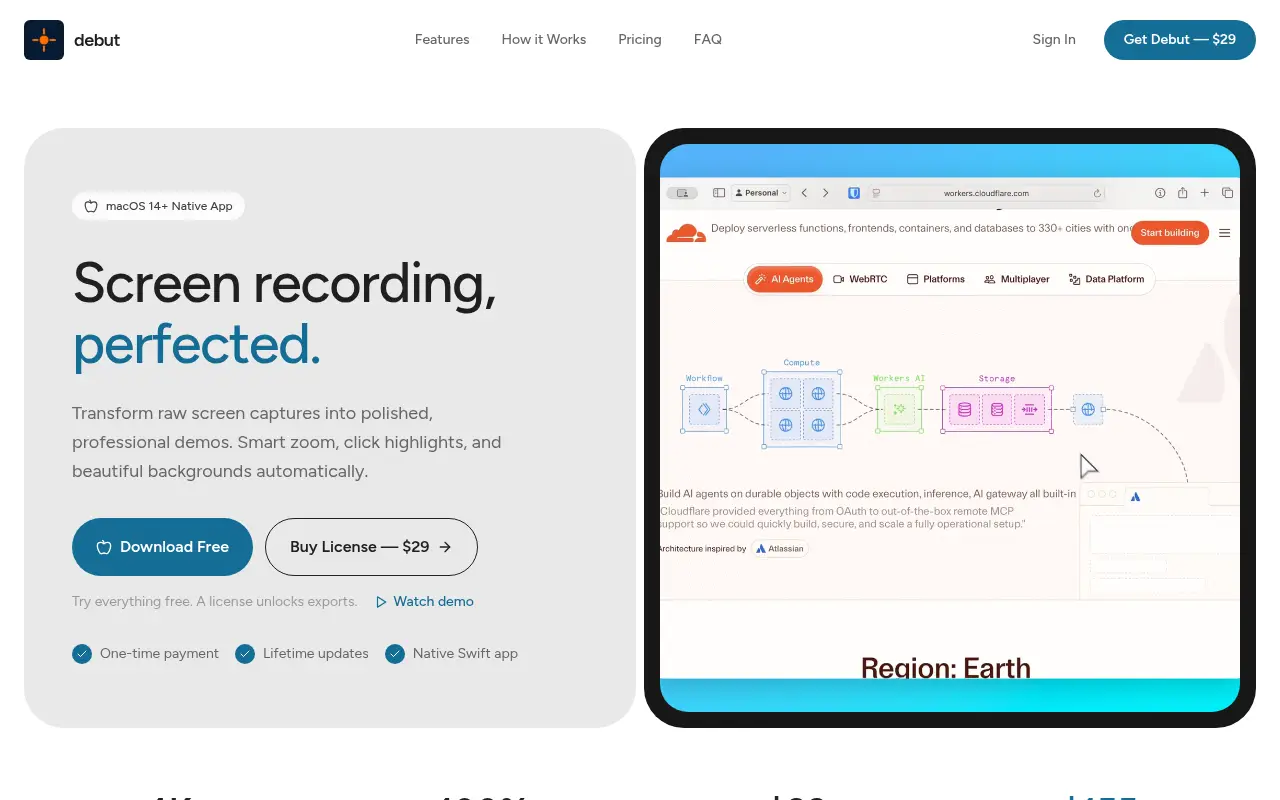Switch to the Data Platform tab
Image resolution: width=1280 pixels, height=800 pixels.
[x=1106, y=280]
